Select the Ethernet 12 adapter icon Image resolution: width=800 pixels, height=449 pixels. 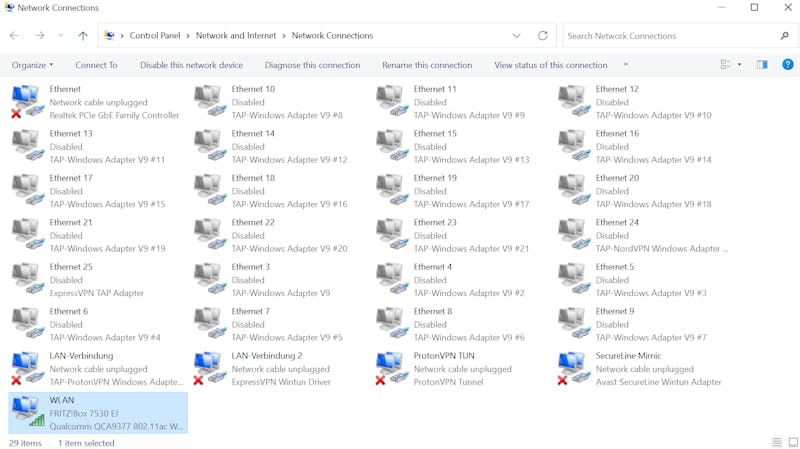574,101
